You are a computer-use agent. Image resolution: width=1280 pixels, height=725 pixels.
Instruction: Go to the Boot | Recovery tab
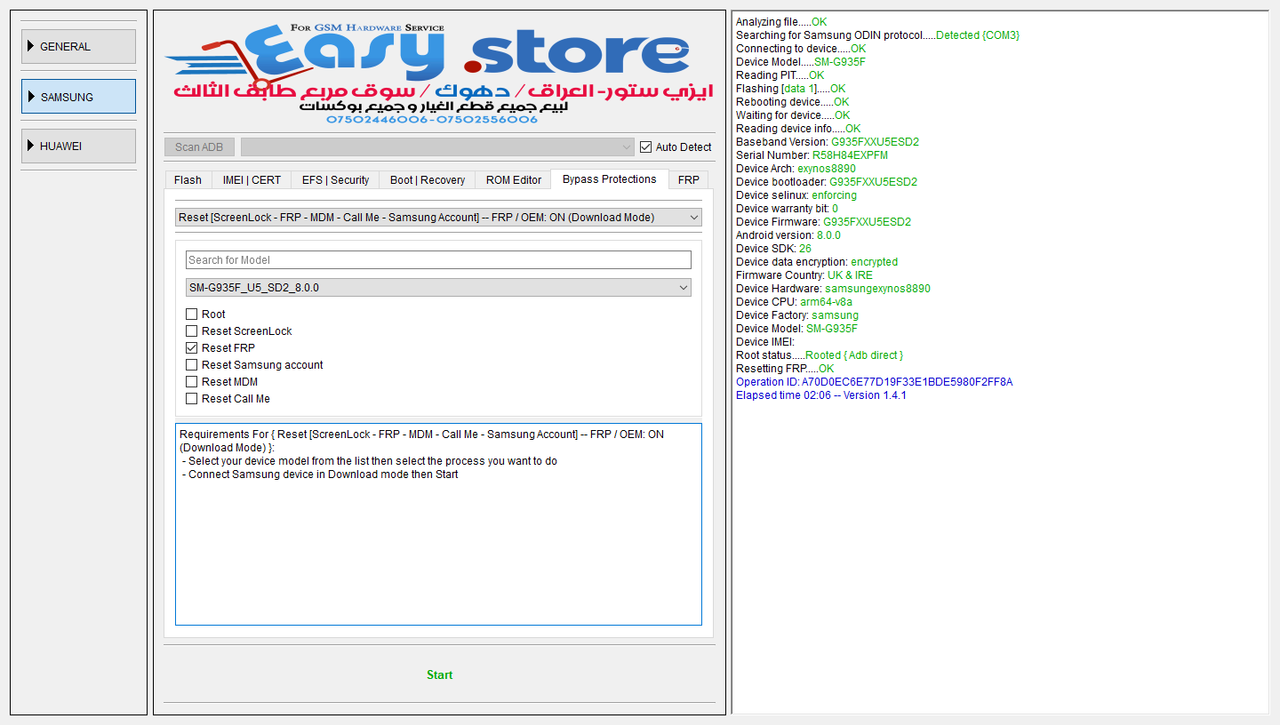(427, 180)
